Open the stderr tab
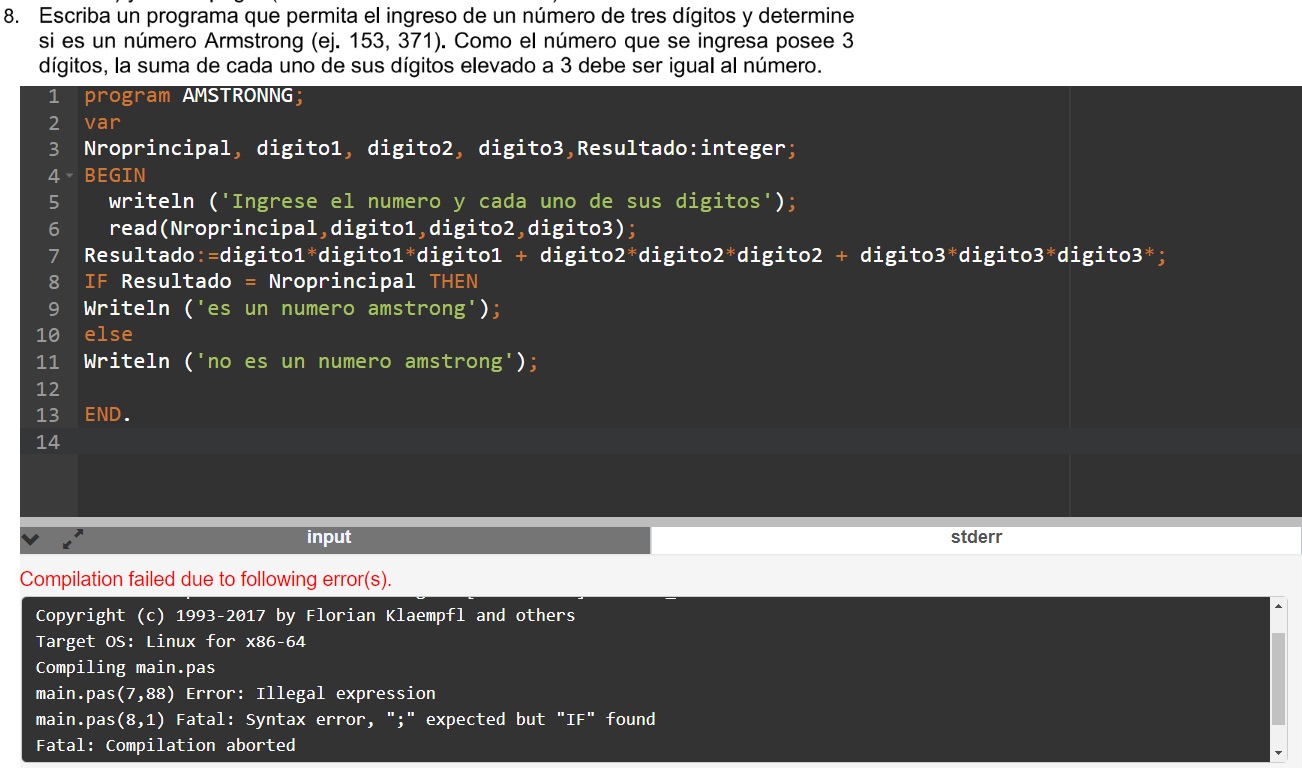 [x=975, y=538]
